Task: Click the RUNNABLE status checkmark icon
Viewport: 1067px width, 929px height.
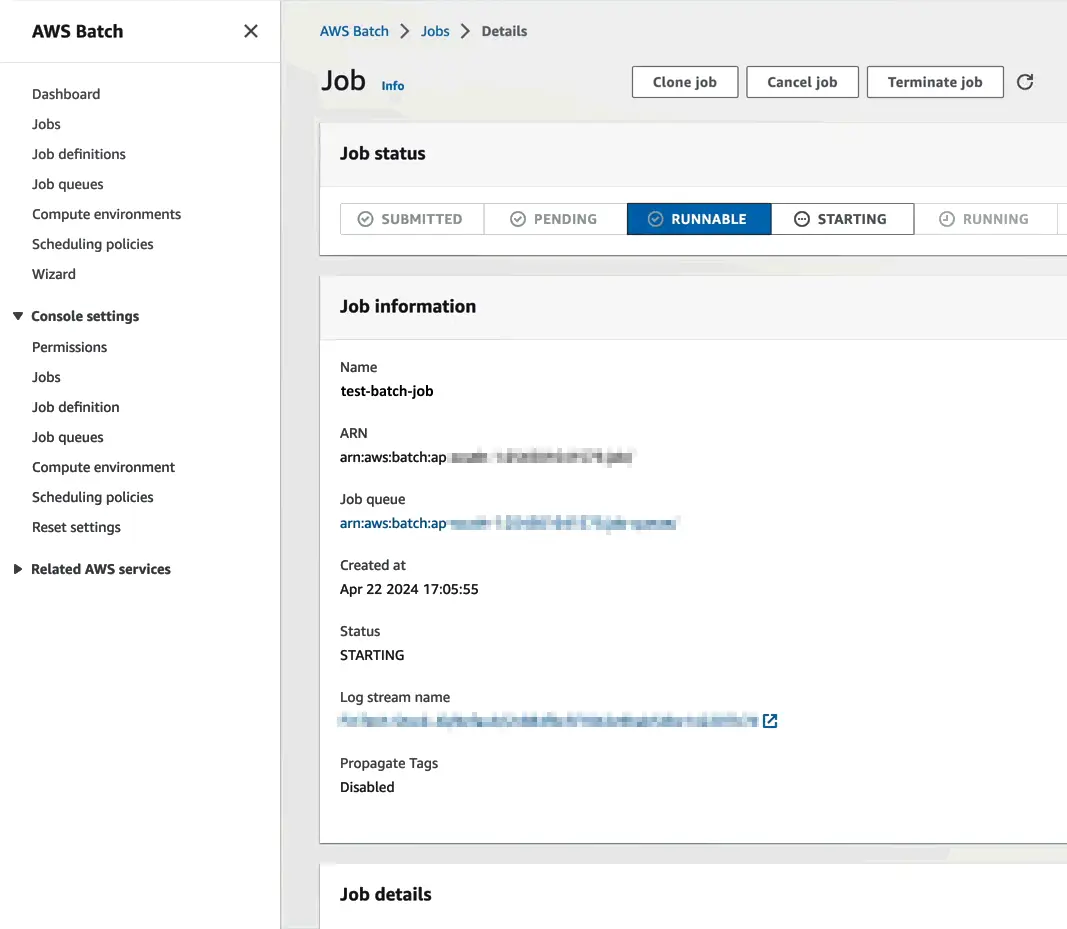Action: (x=655, y=219)
